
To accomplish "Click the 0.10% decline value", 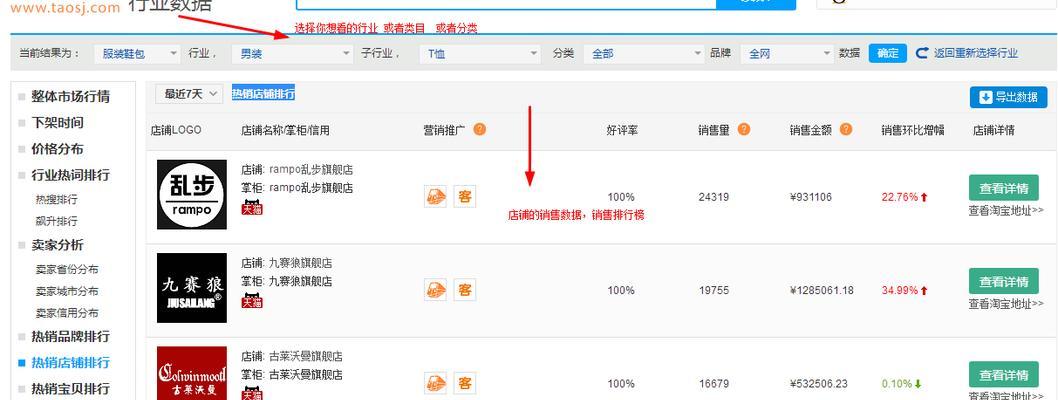I will tap(897, 384).
